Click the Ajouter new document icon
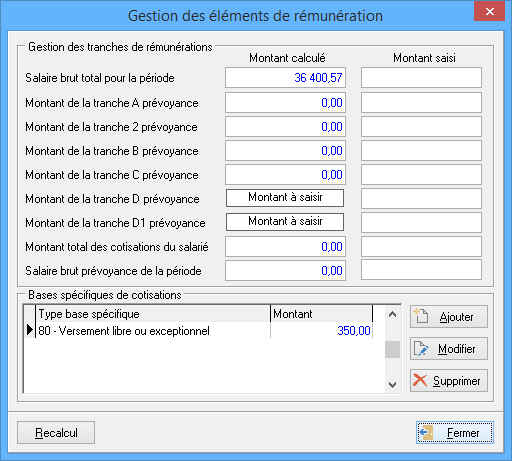 point(420,316)
